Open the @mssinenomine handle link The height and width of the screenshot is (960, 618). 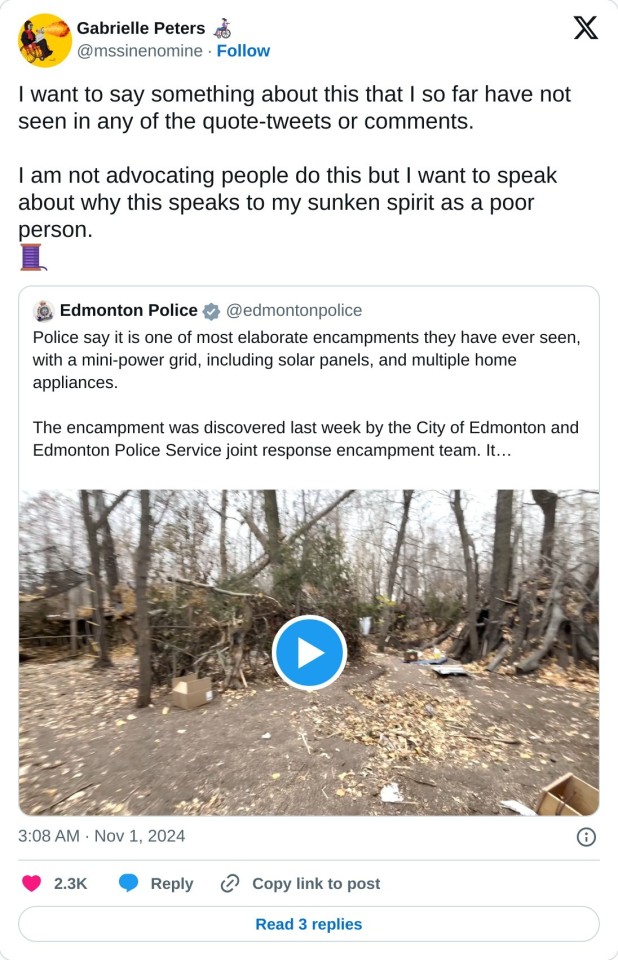tap(140, 51)
